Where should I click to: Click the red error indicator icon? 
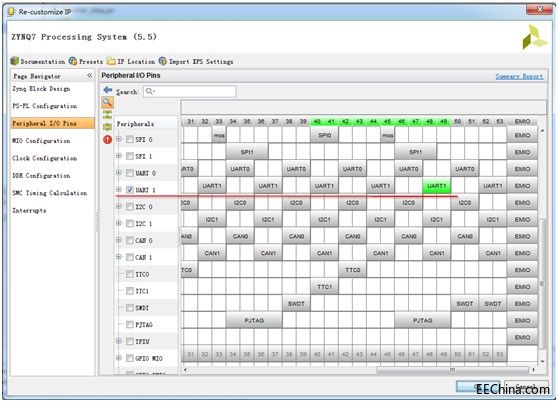coord(107,139)
